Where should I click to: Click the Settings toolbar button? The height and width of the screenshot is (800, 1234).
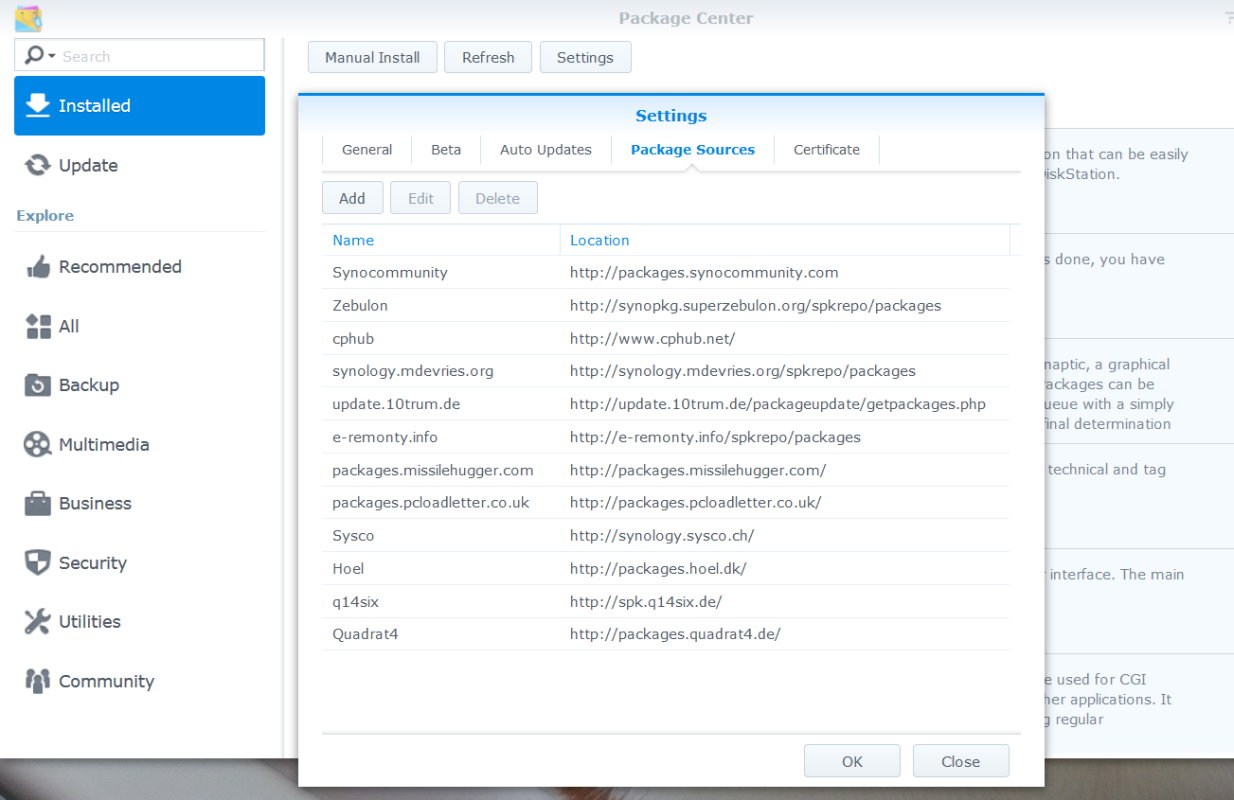(x=585, y=57)
